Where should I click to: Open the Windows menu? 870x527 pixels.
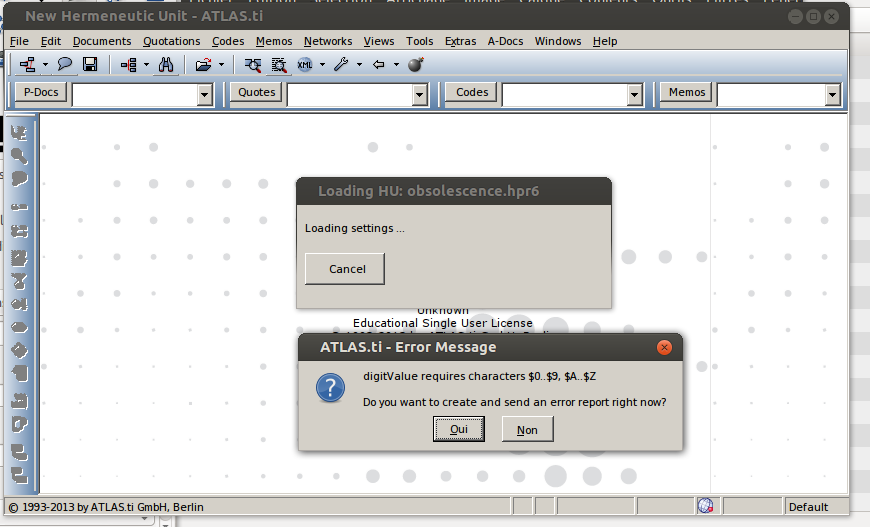coord(558,41)
